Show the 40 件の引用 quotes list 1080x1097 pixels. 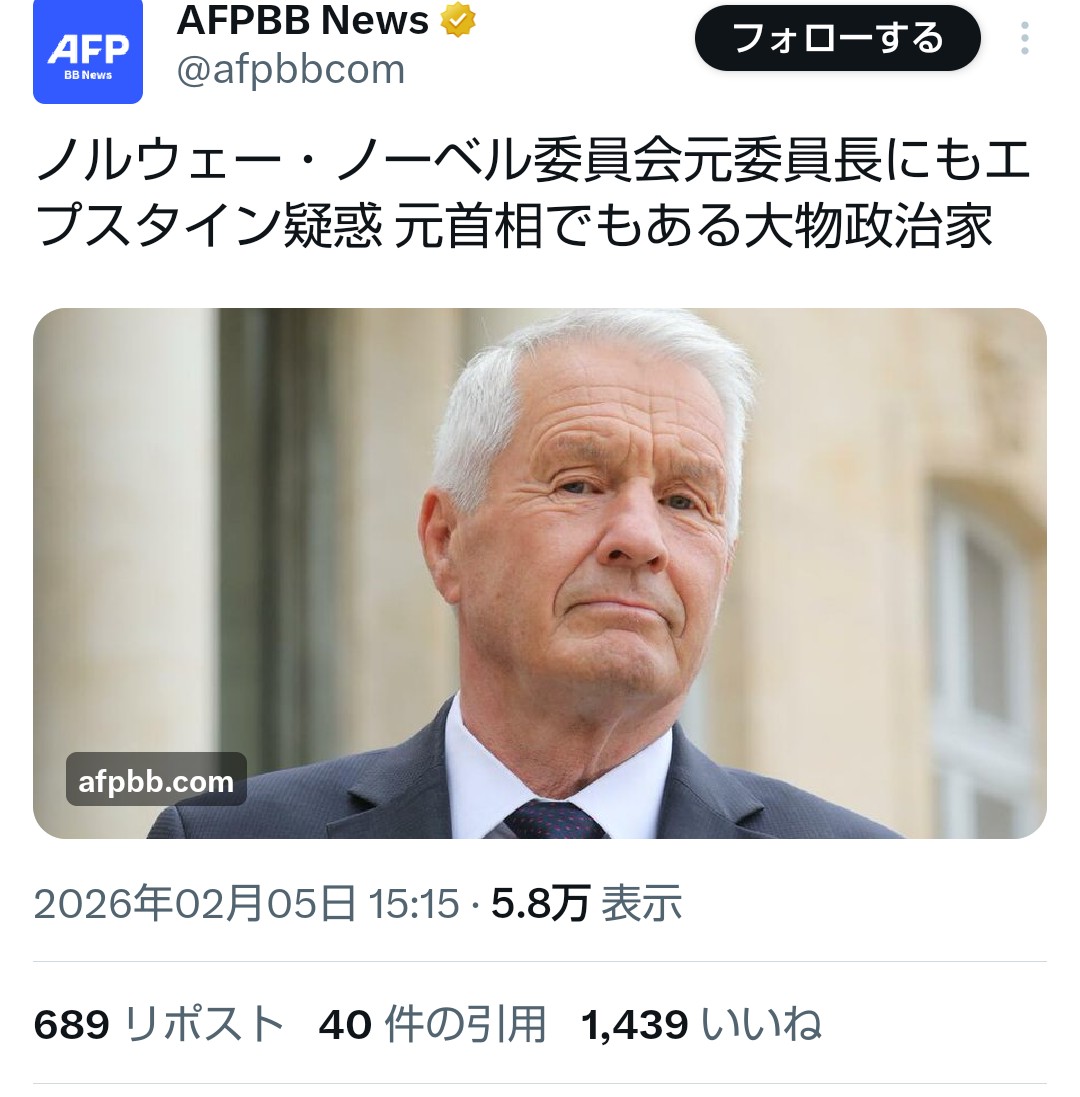click(432, 1024)
